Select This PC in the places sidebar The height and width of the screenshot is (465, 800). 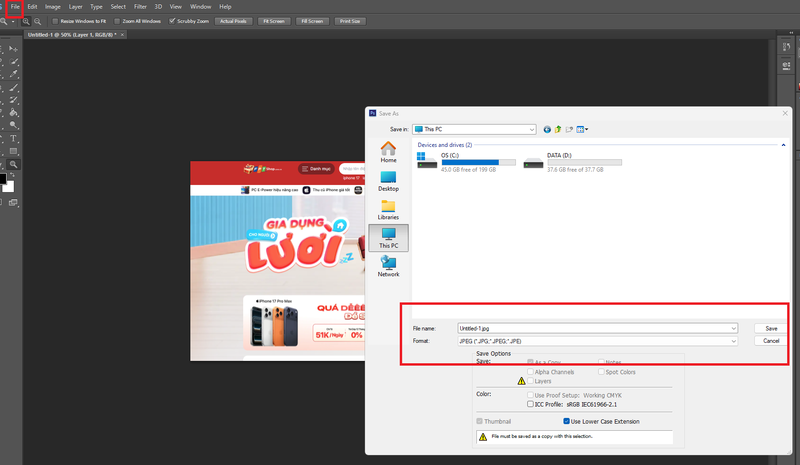click(388, 238)
